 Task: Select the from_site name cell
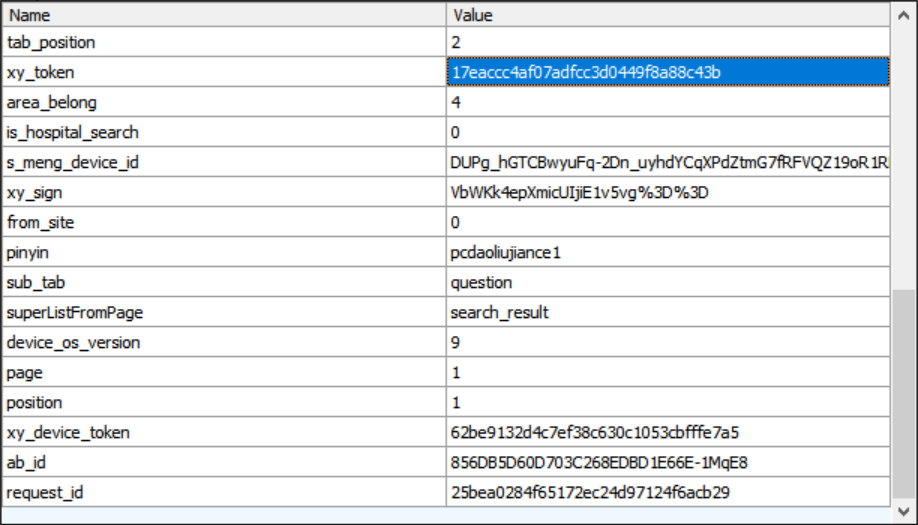tap(224, 222)
